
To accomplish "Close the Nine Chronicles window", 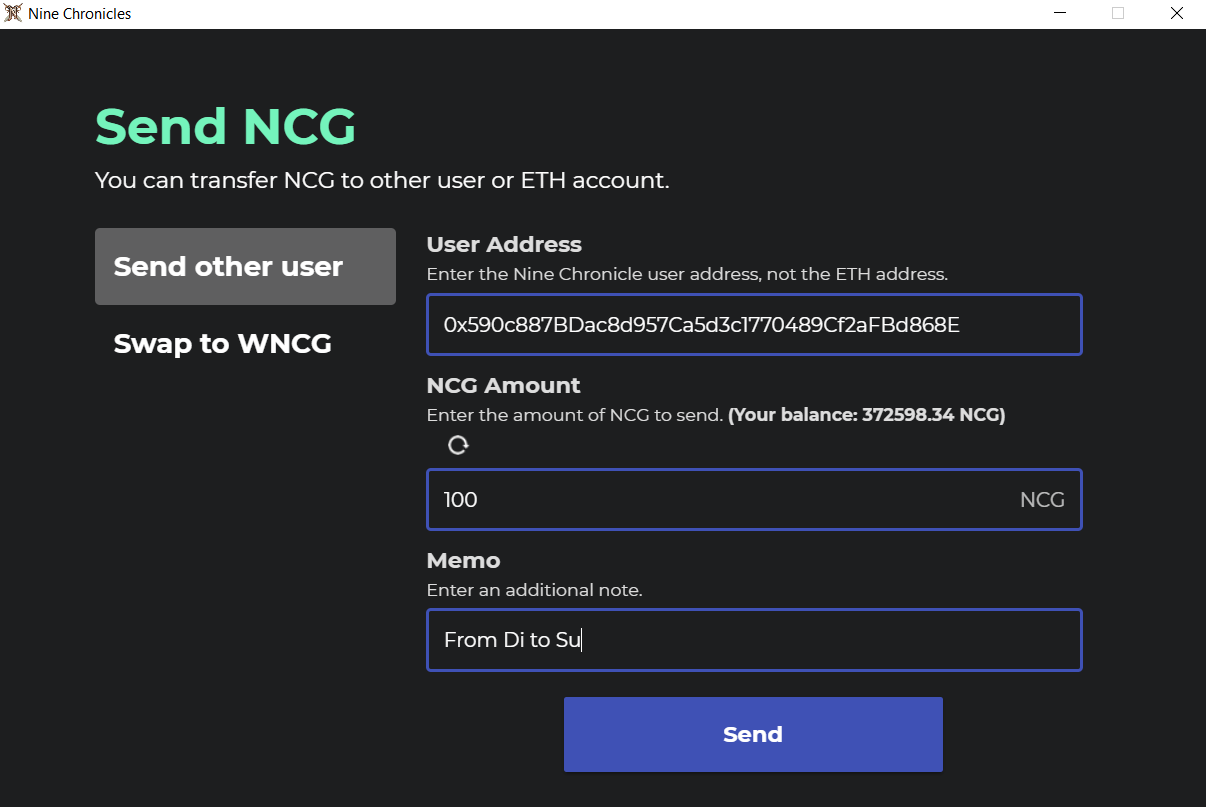I will (x=1177, y=14).
